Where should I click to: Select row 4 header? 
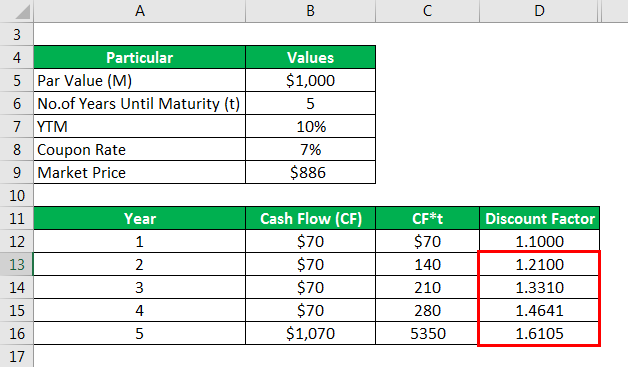point(16,57)
